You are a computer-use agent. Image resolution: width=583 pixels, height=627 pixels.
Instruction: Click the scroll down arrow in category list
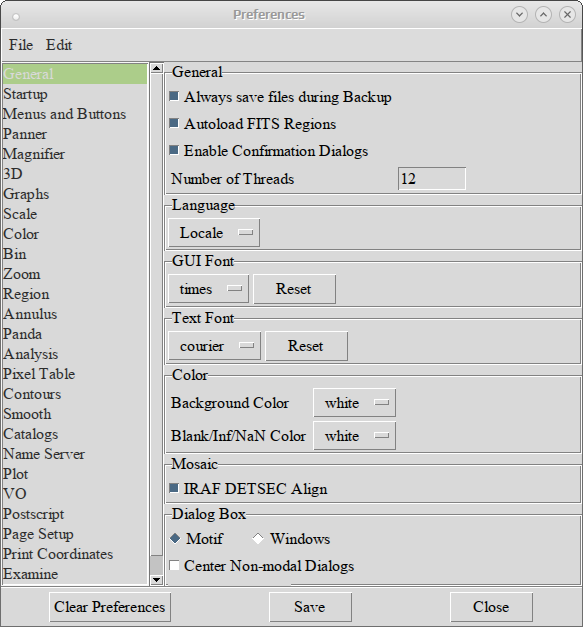click(x=156, y=579)
